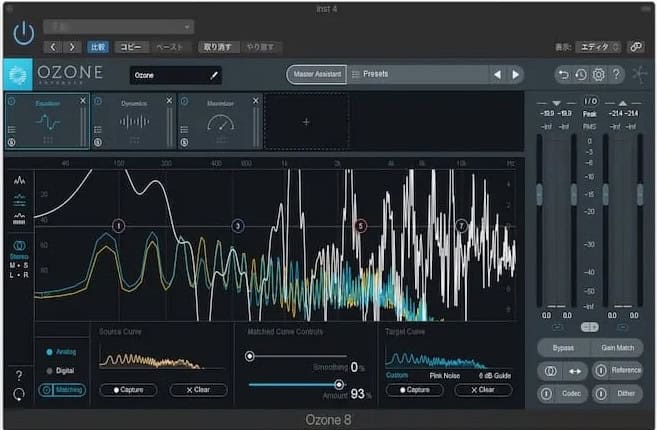657x430 pixels.
Task: Click the コピー copy button
Action: [131, 47]
